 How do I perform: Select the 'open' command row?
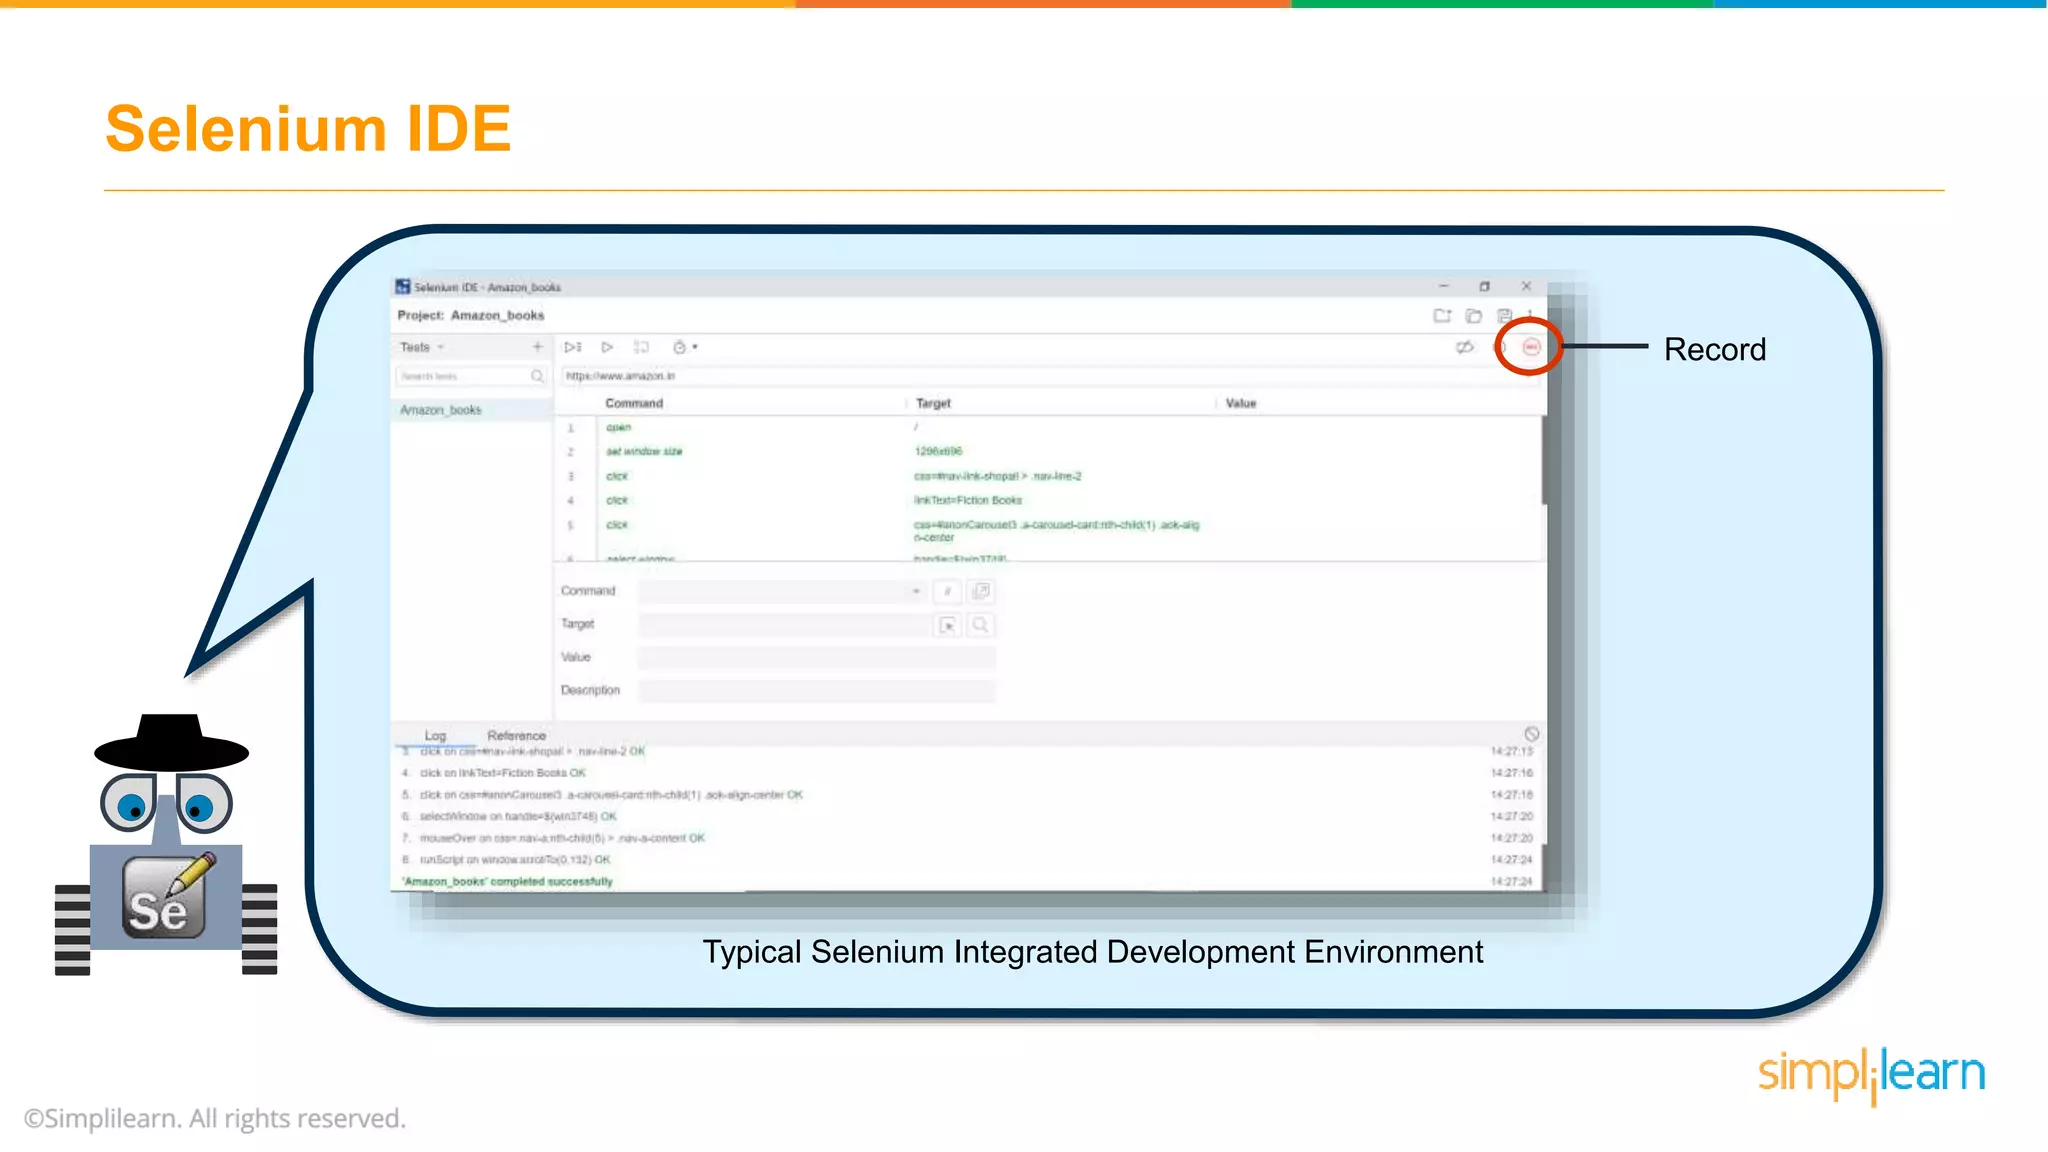click(1048, 427)
